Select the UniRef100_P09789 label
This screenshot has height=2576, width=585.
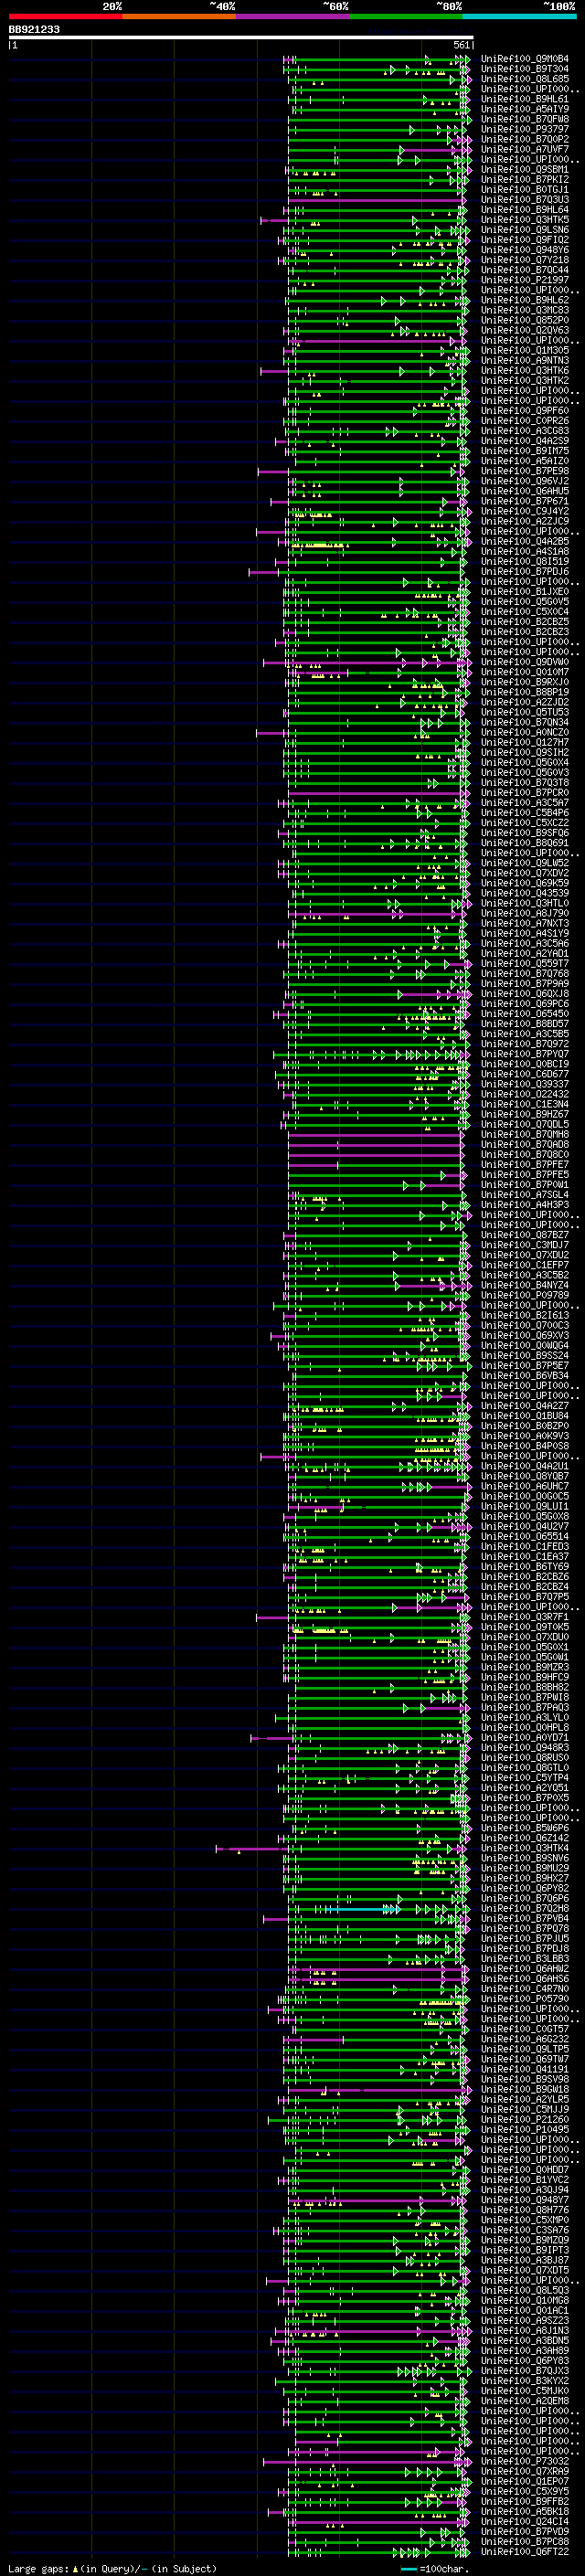click(x=524, y=1295)
